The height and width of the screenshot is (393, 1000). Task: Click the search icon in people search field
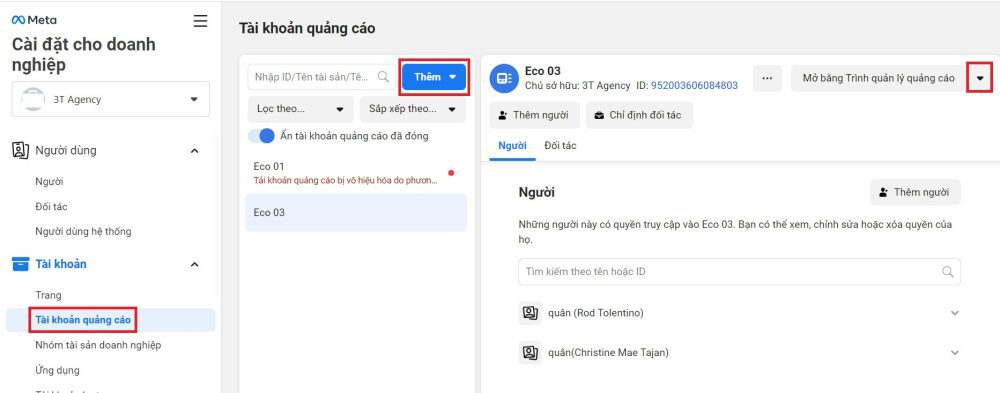pos(947,272)
